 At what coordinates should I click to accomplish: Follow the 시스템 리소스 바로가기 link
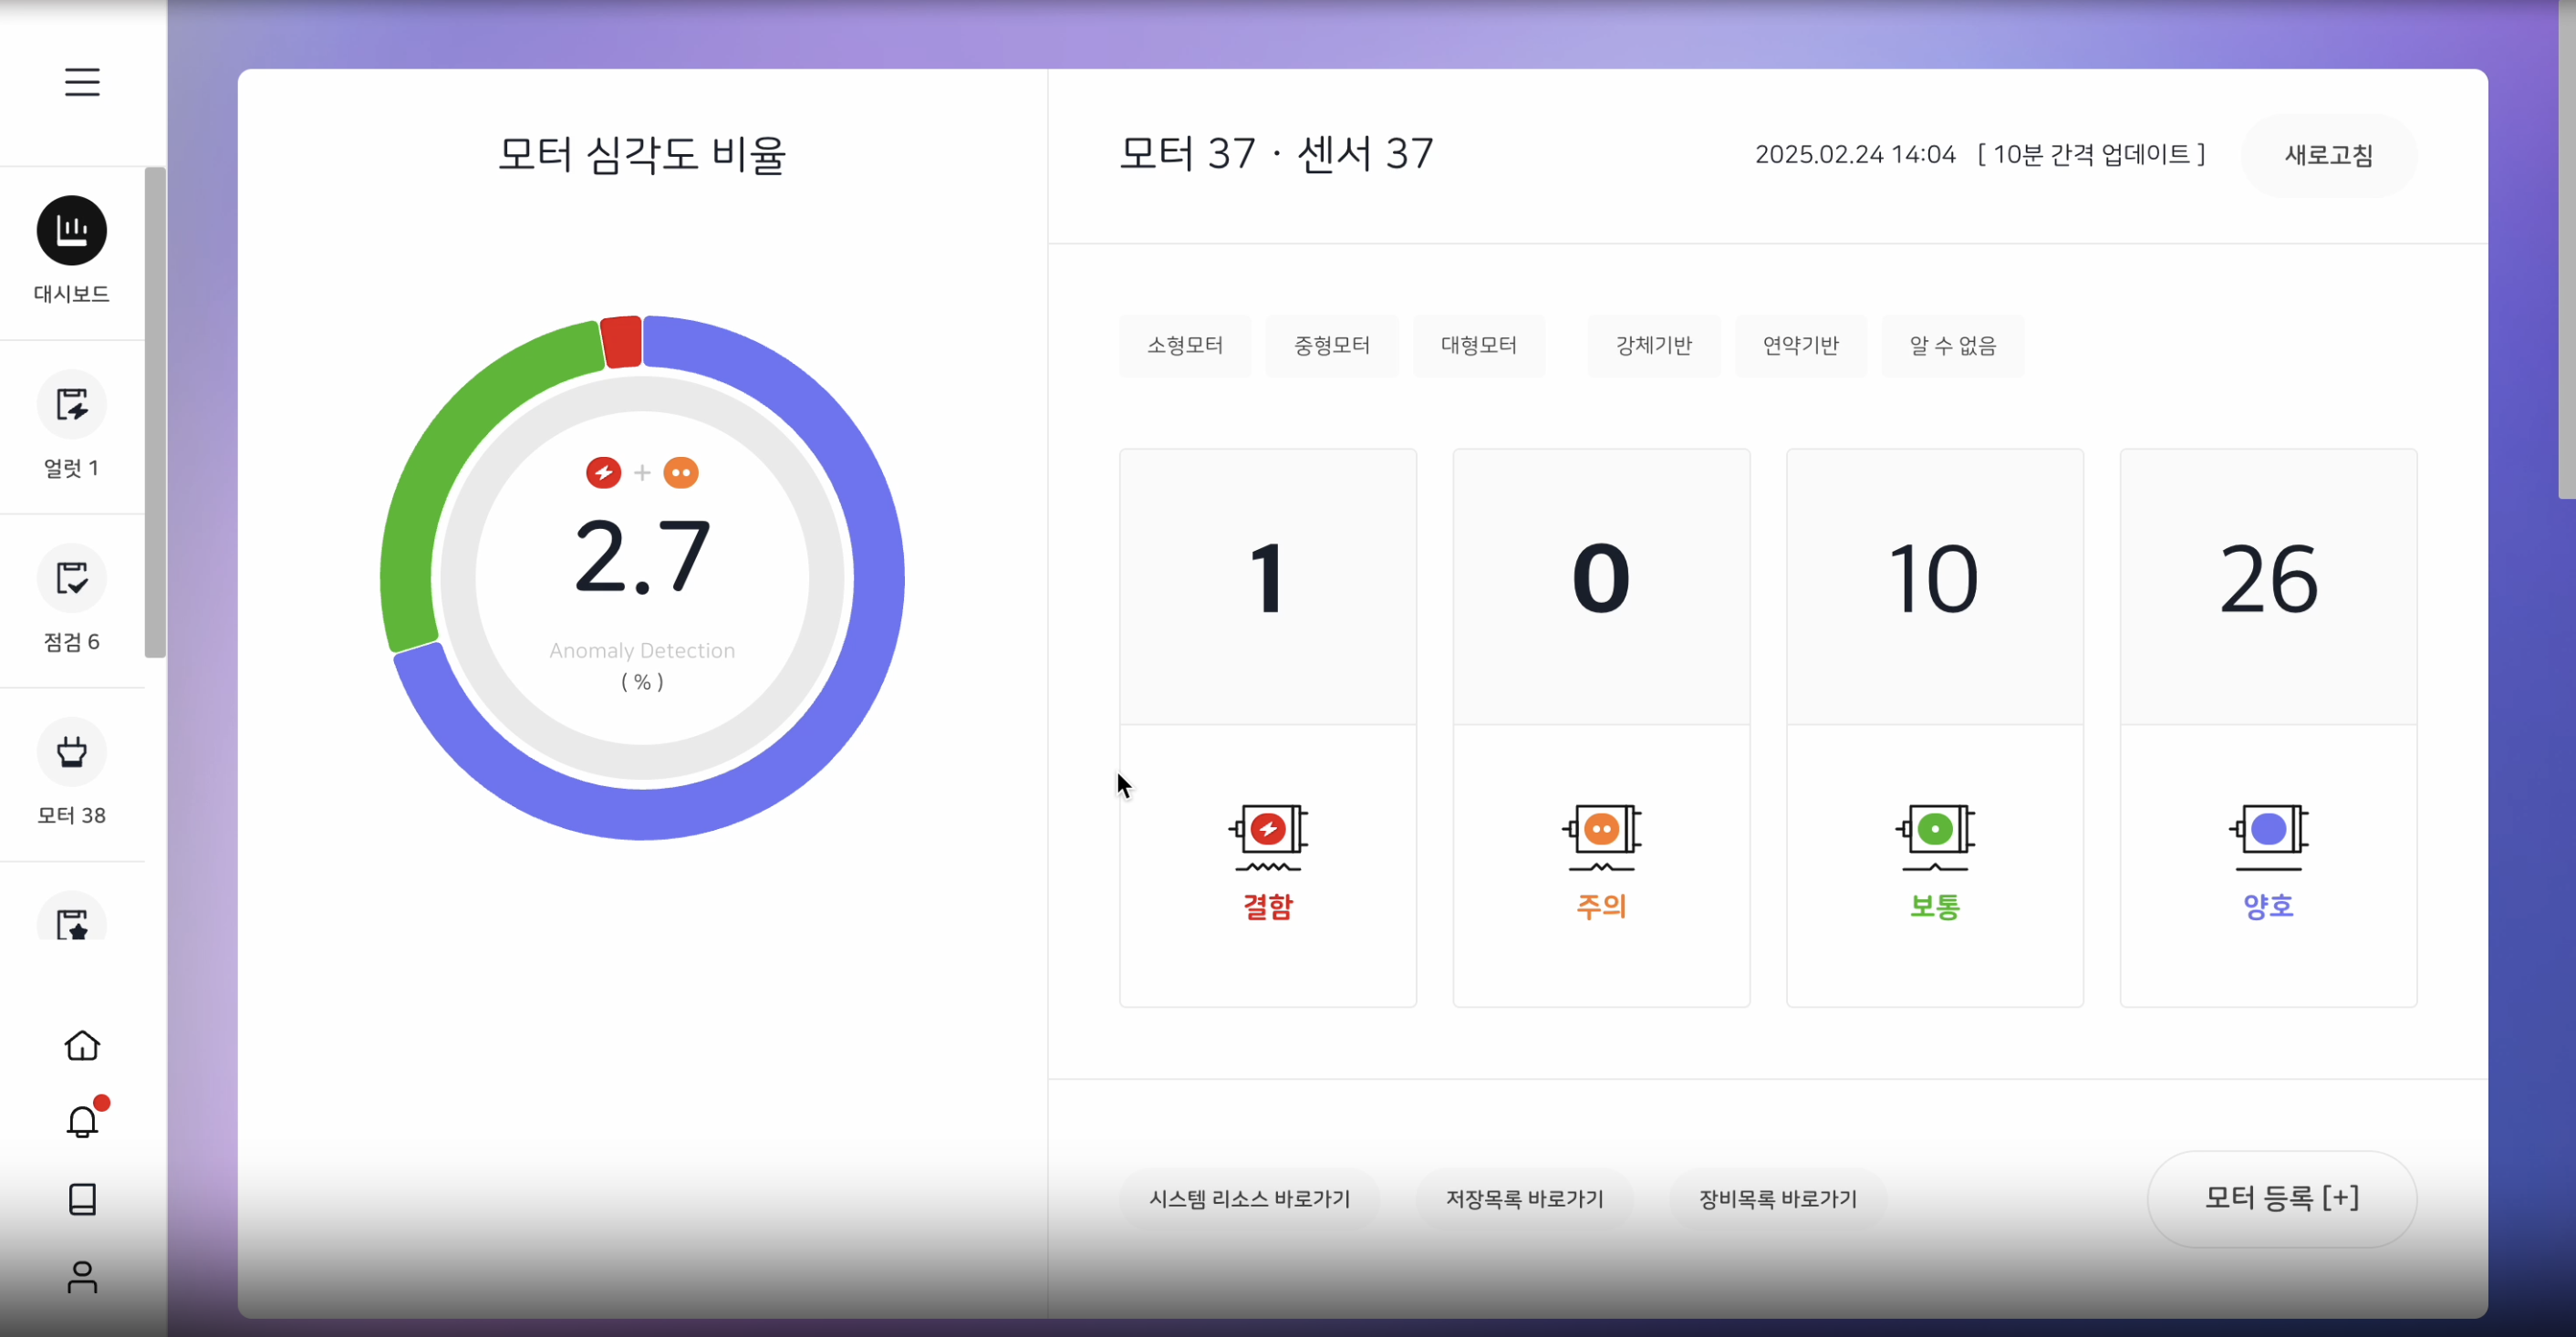(x=1249, y=1199)
